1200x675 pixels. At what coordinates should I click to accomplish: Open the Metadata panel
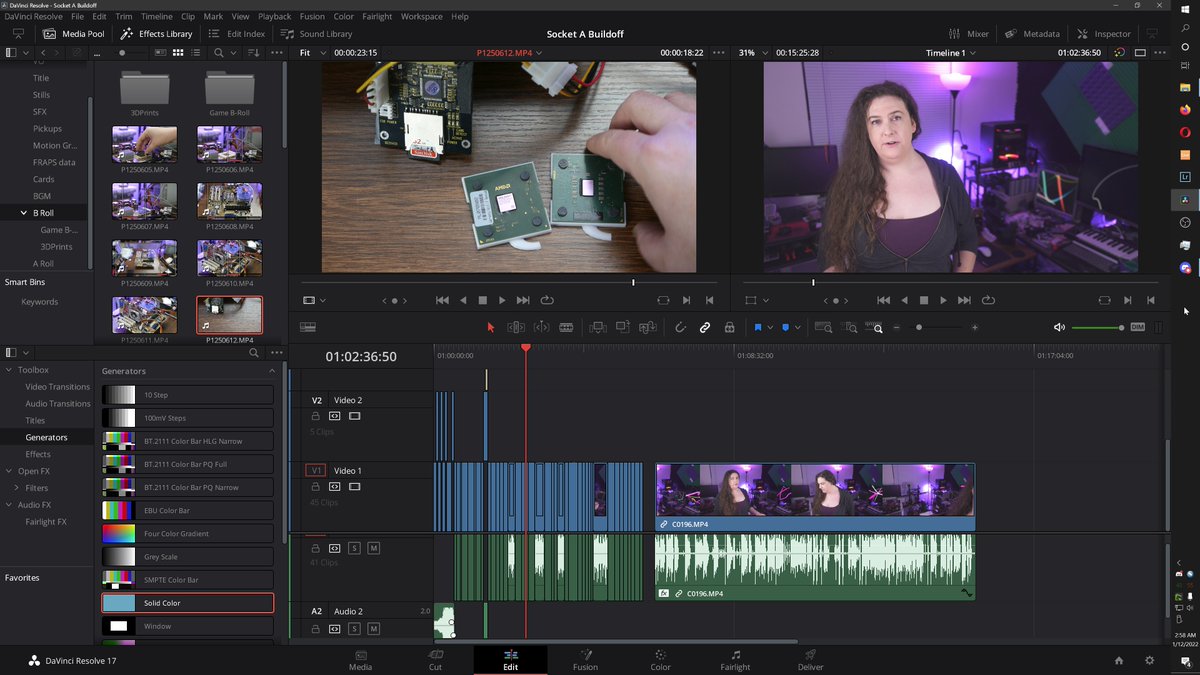click(1031, 34)
